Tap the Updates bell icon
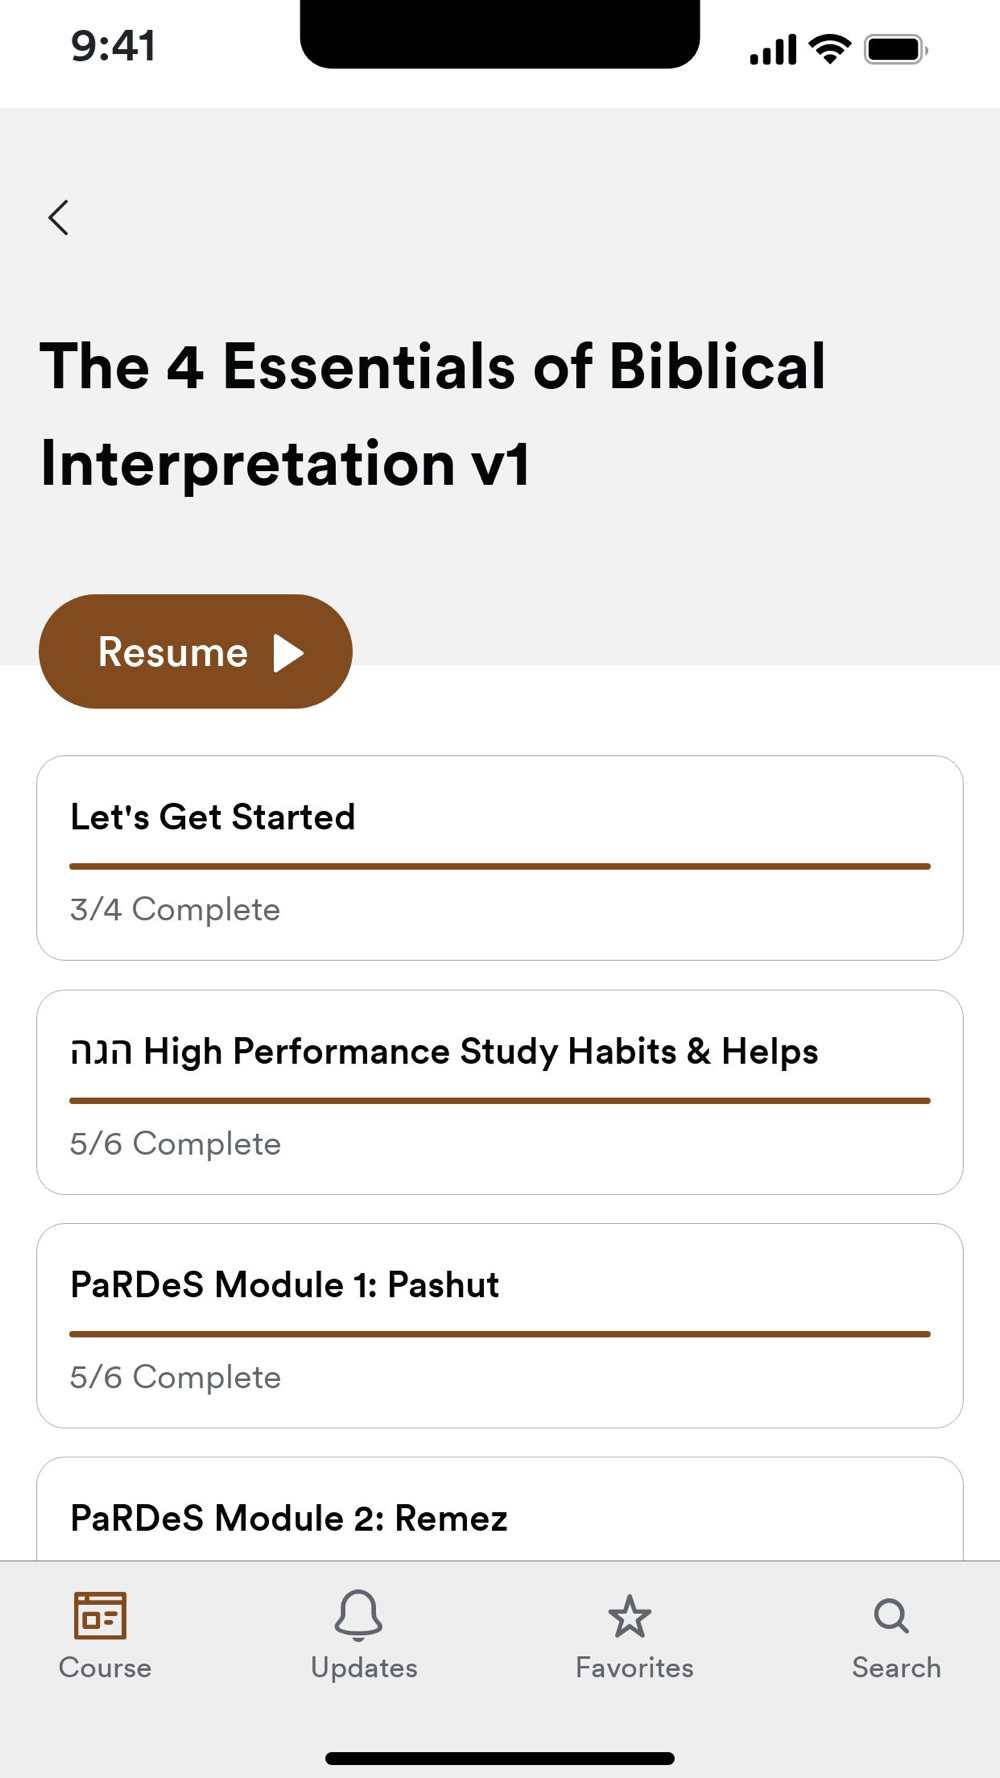 tap(358, 1615)
